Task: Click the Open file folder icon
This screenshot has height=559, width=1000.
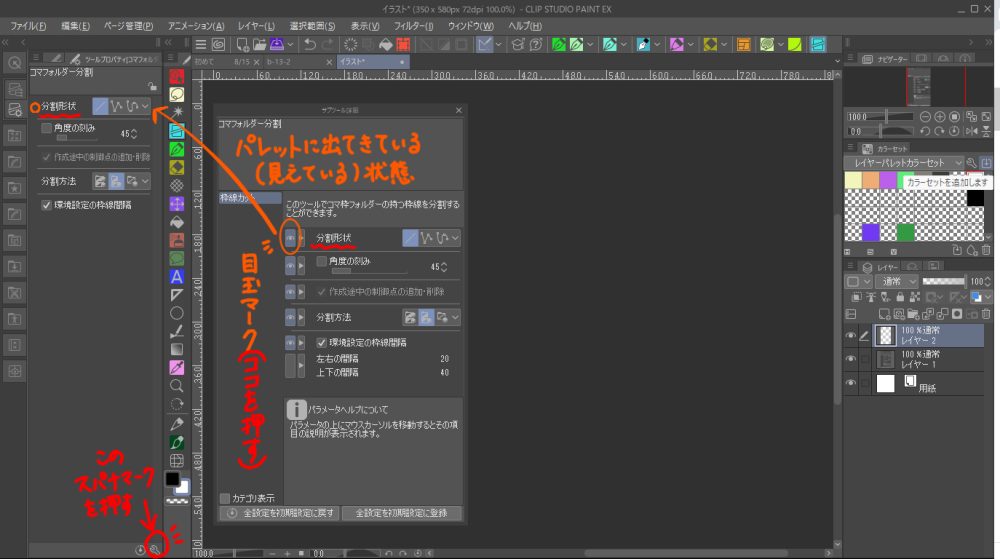Action: click(x=259, y=44)
